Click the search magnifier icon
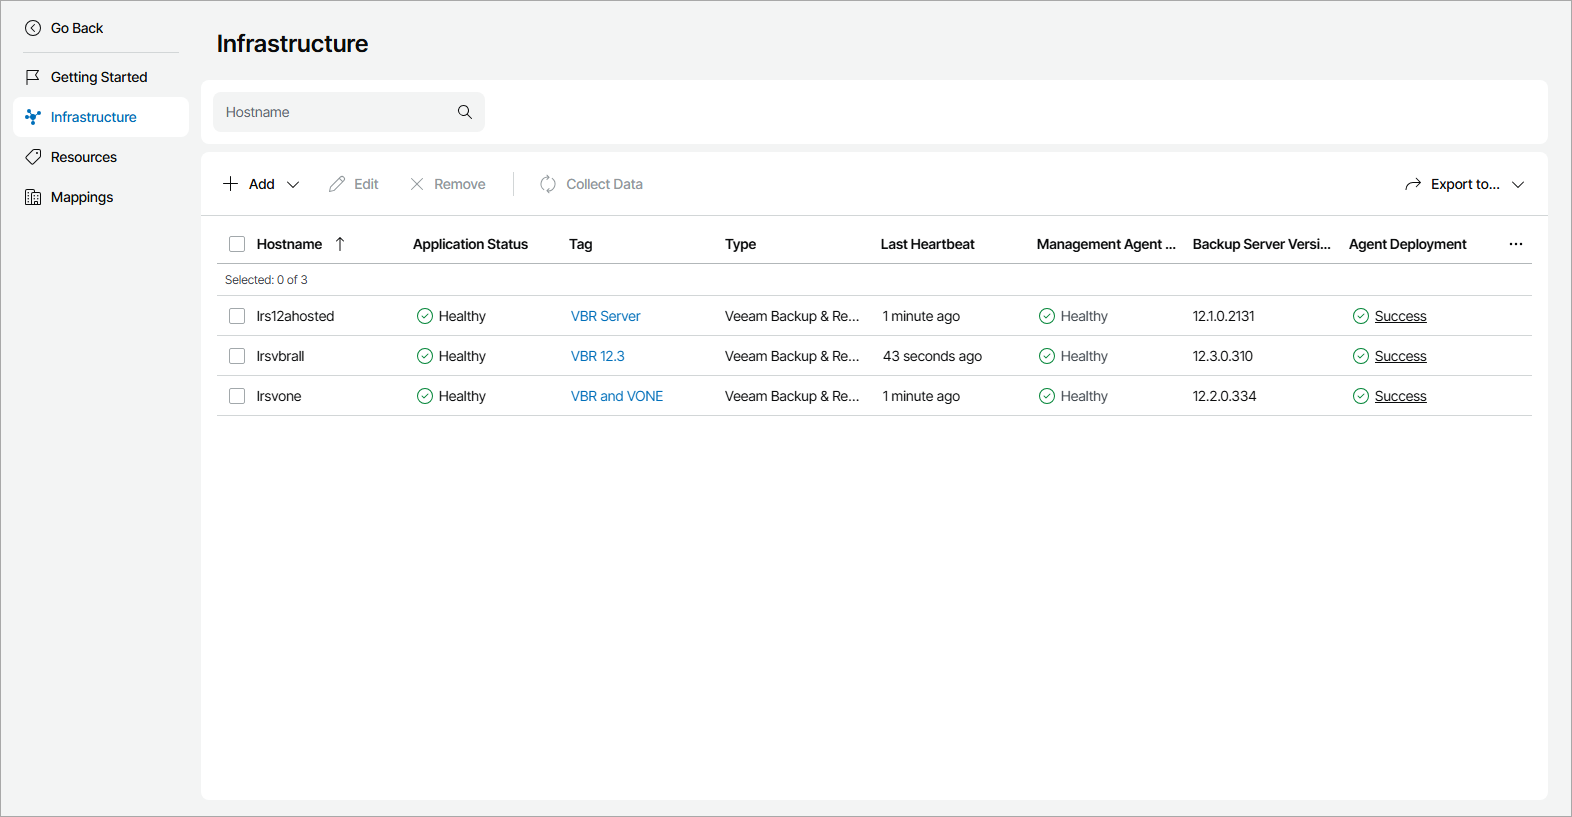 point(465,112)
